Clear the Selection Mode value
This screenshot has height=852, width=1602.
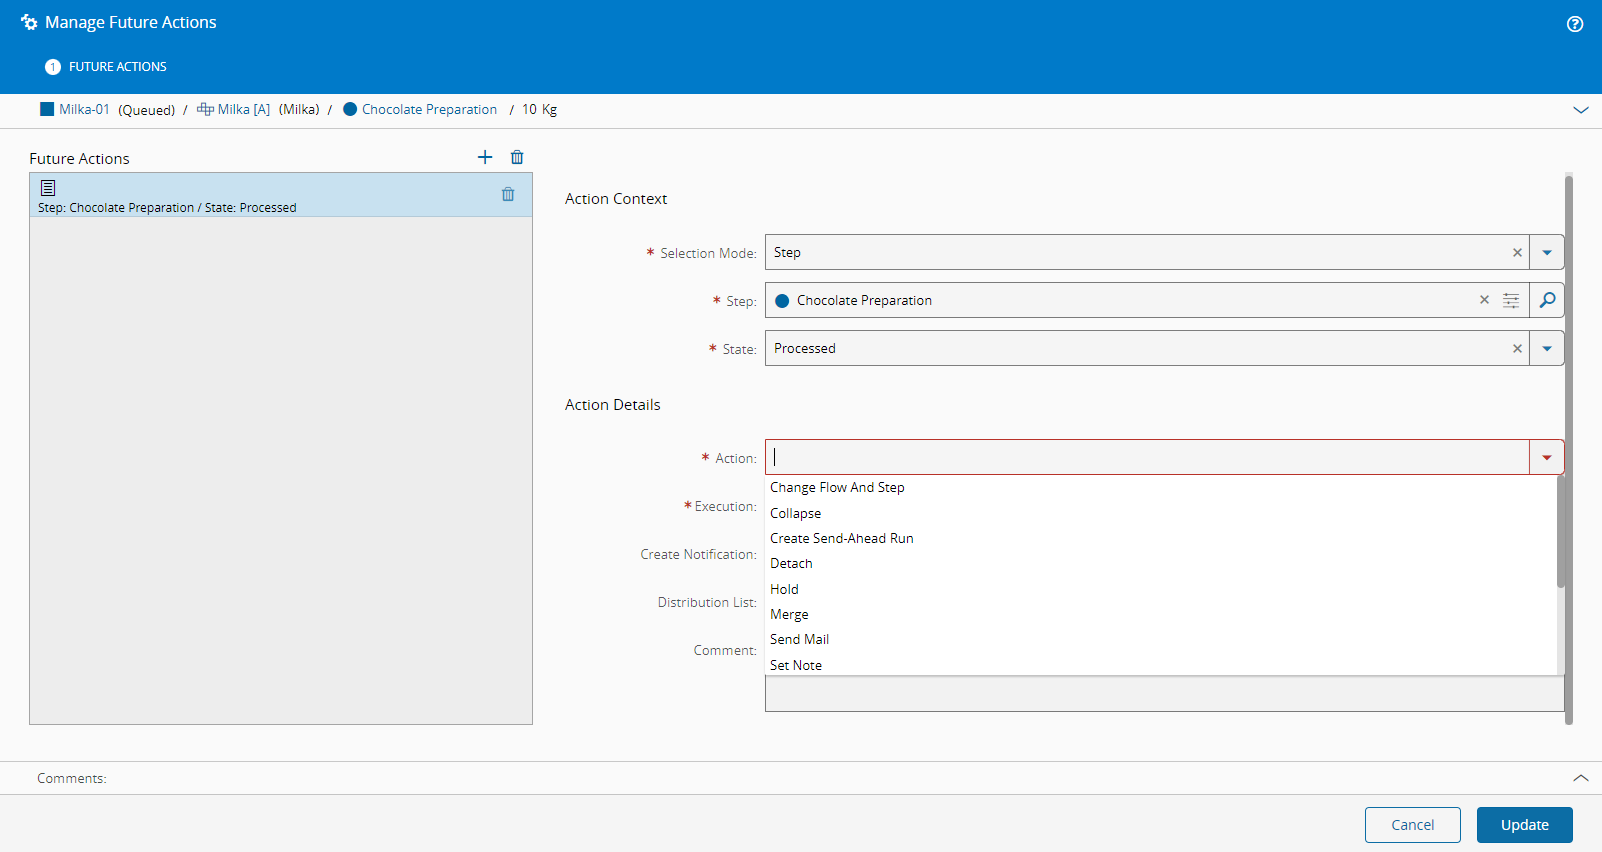coord(1517,253)
